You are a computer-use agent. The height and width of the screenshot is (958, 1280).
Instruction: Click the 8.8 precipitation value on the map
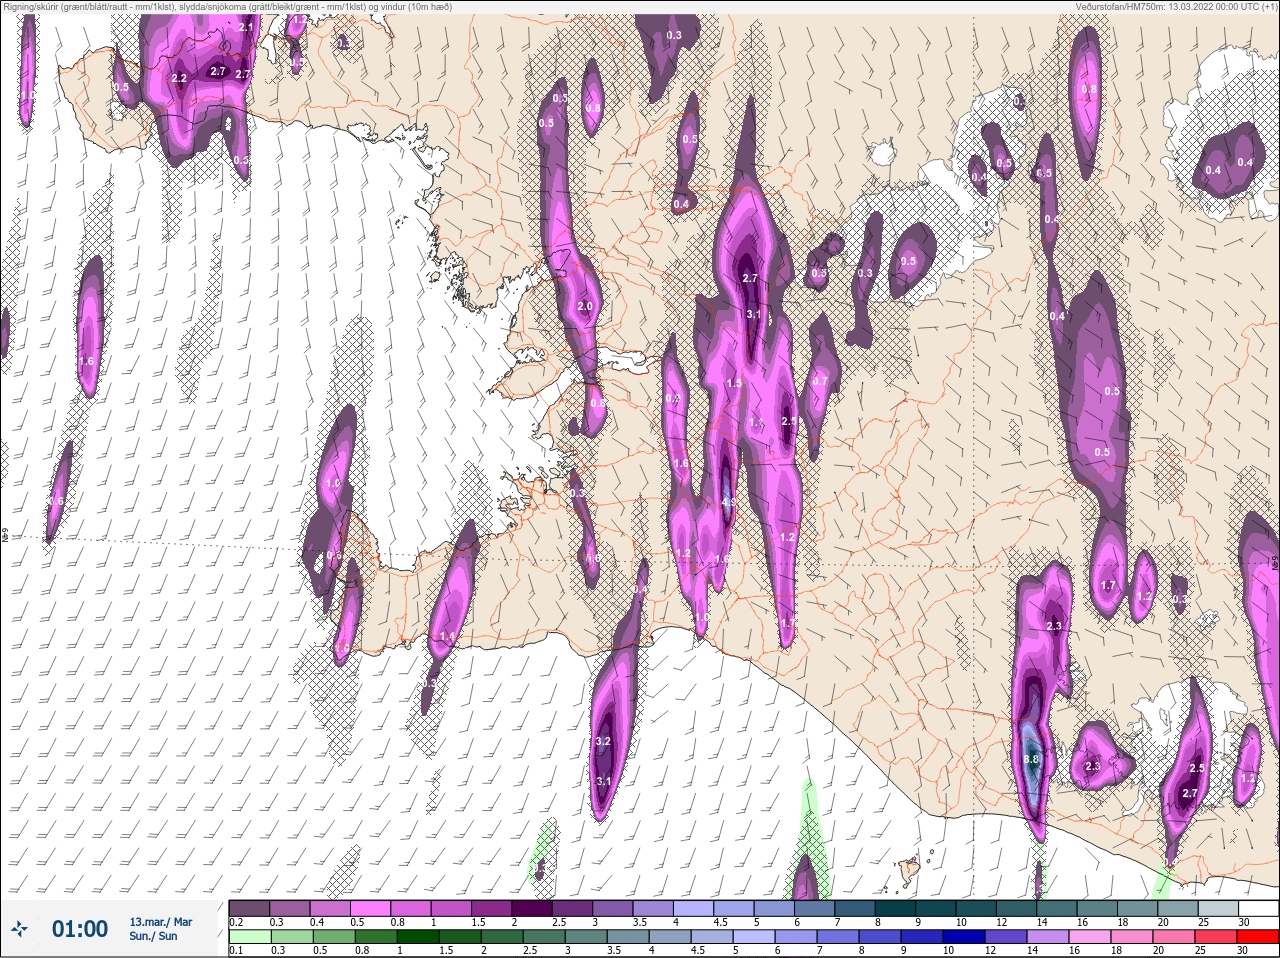click(x=1032, y=760)
